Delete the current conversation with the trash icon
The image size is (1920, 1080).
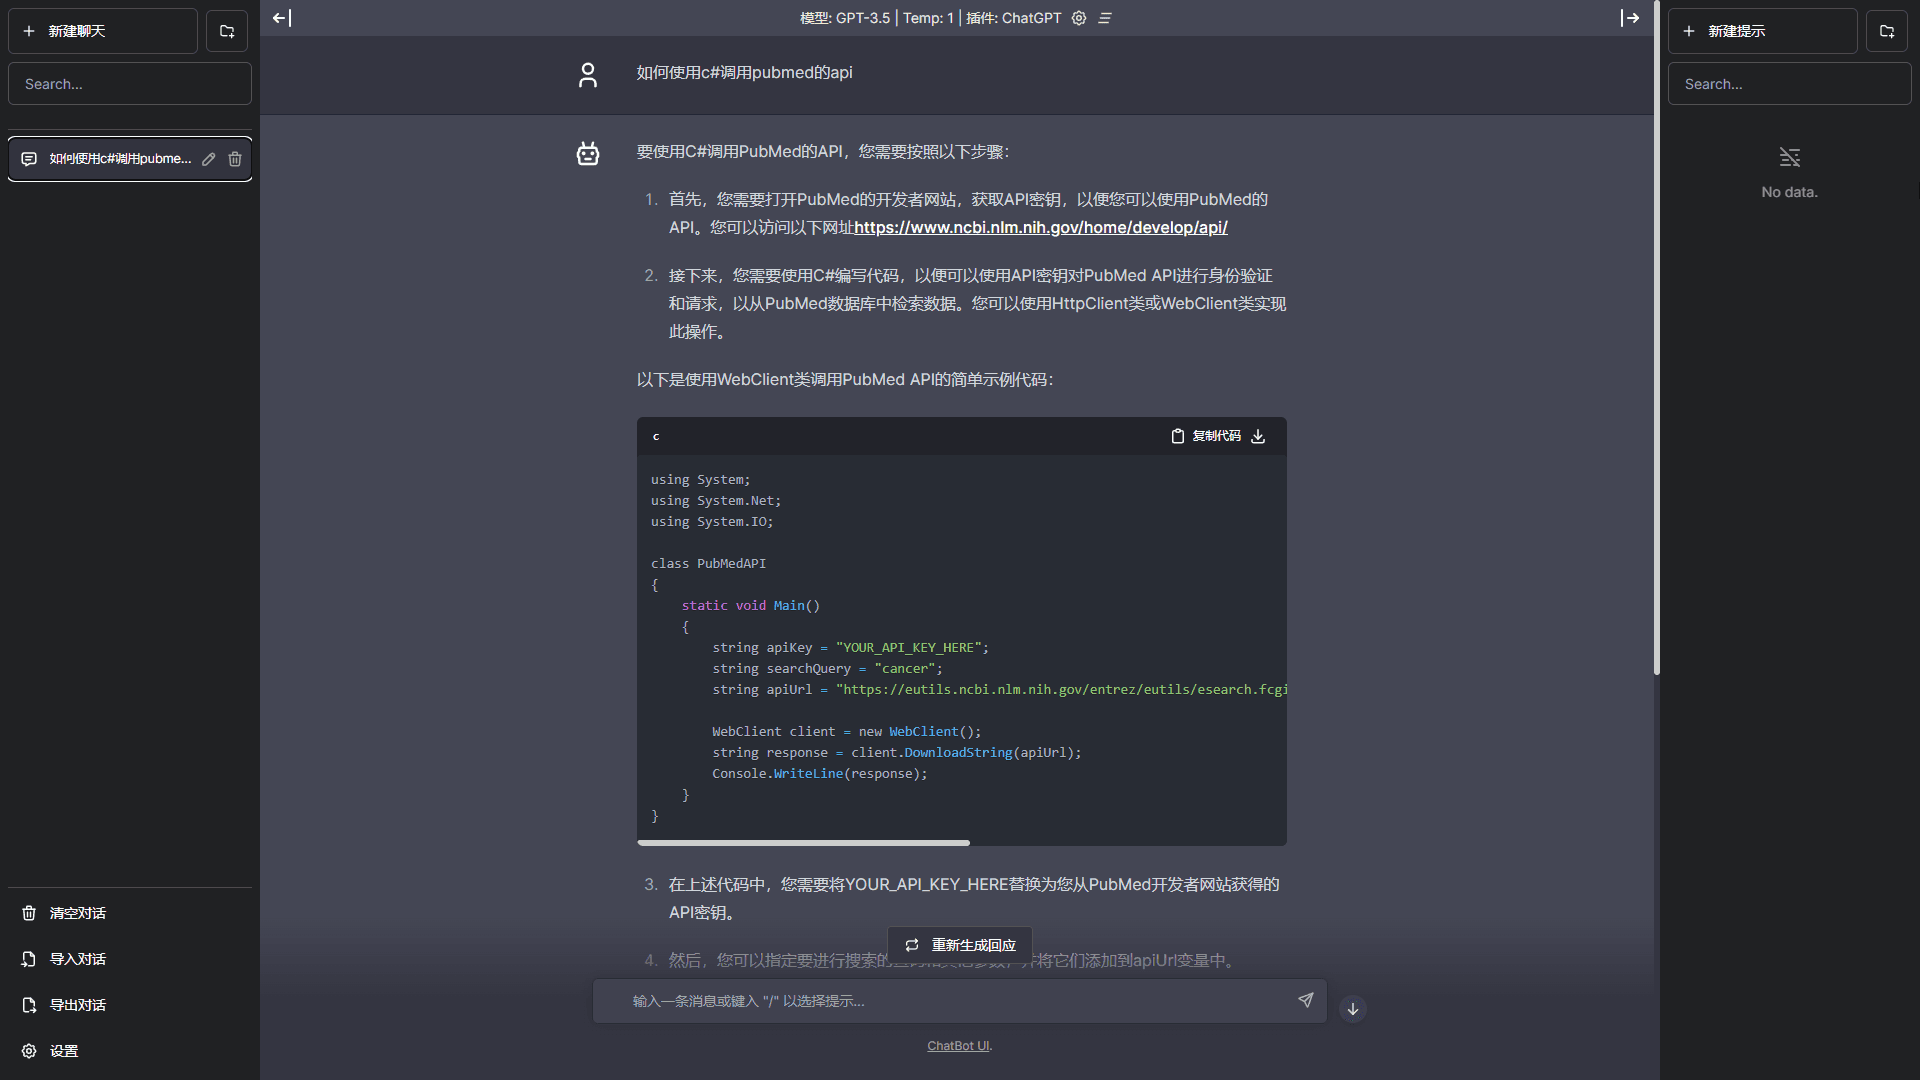tap(235, 159)
